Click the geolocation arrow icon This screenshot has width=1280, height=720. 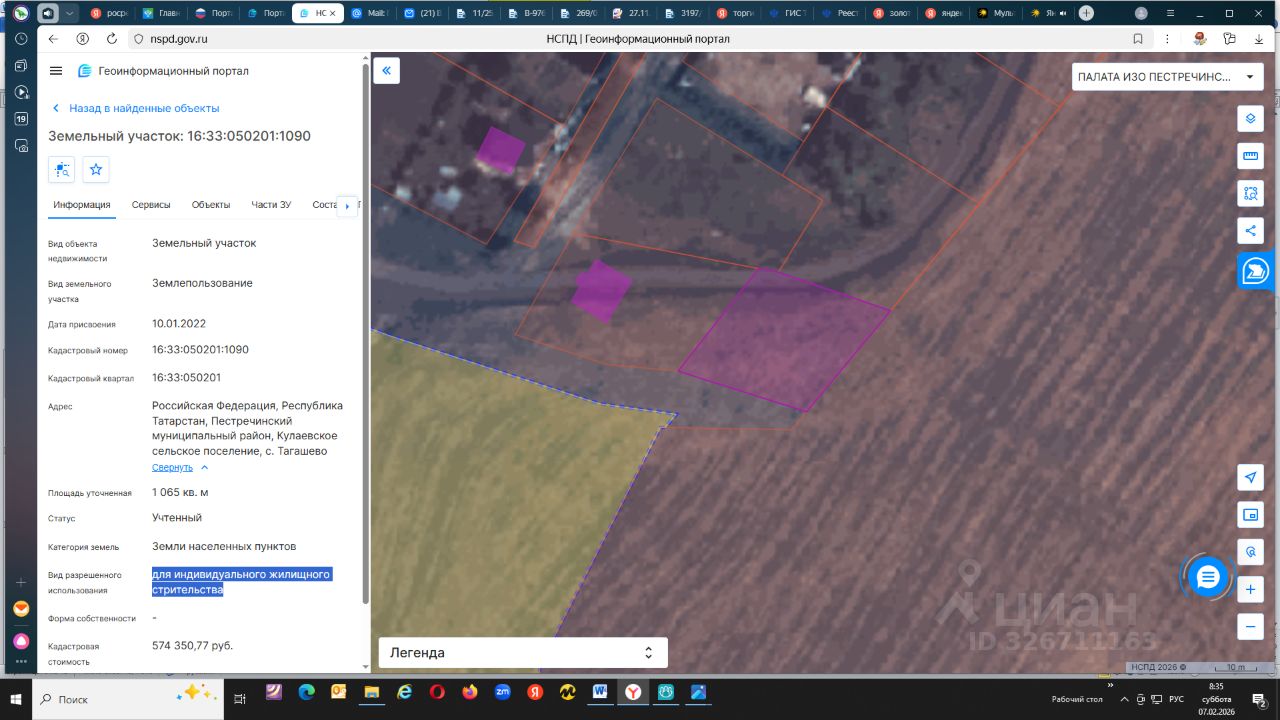(x=1249, y=477)
